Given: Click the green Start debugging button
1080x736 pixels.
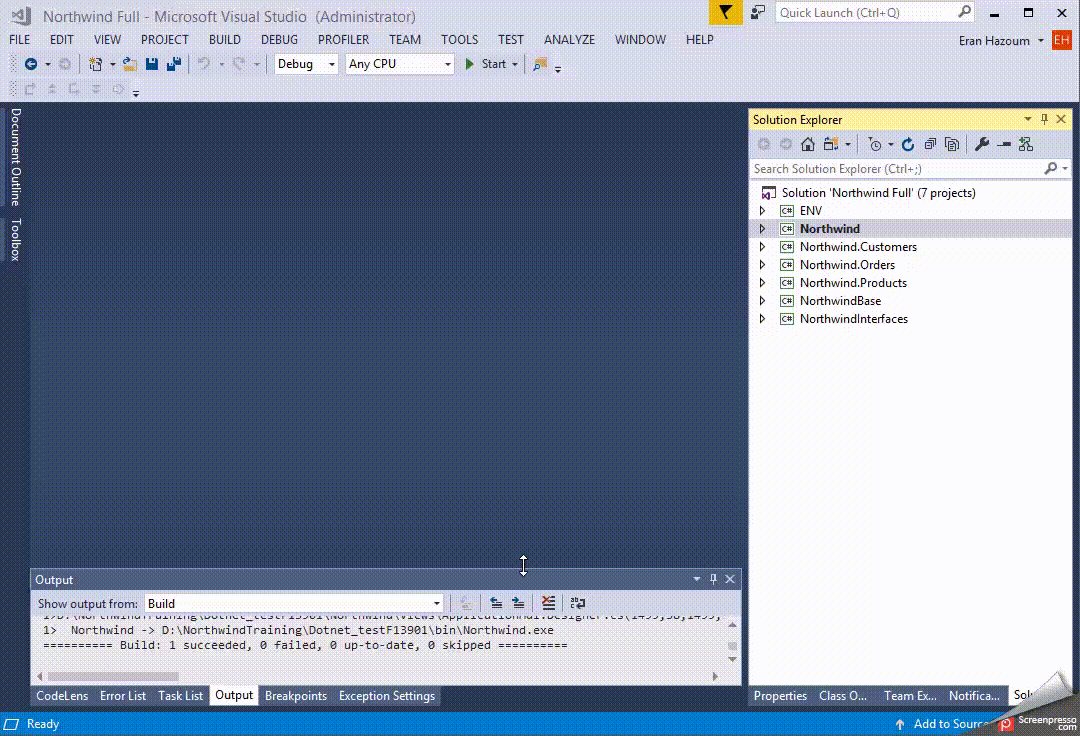Looking at the screenshot, I should (x=486, y=64).
